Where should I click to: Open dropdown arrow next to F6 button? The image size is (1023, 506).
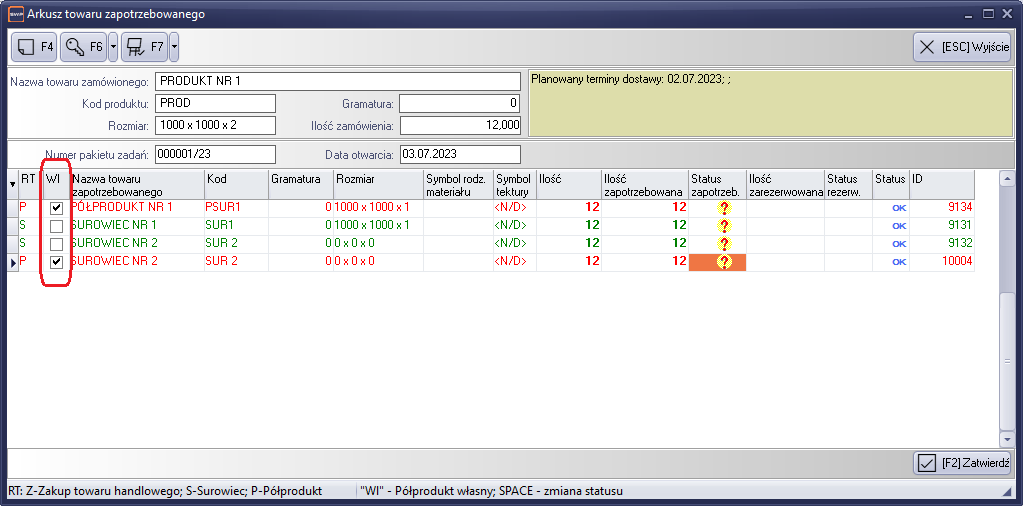point(113,47)
